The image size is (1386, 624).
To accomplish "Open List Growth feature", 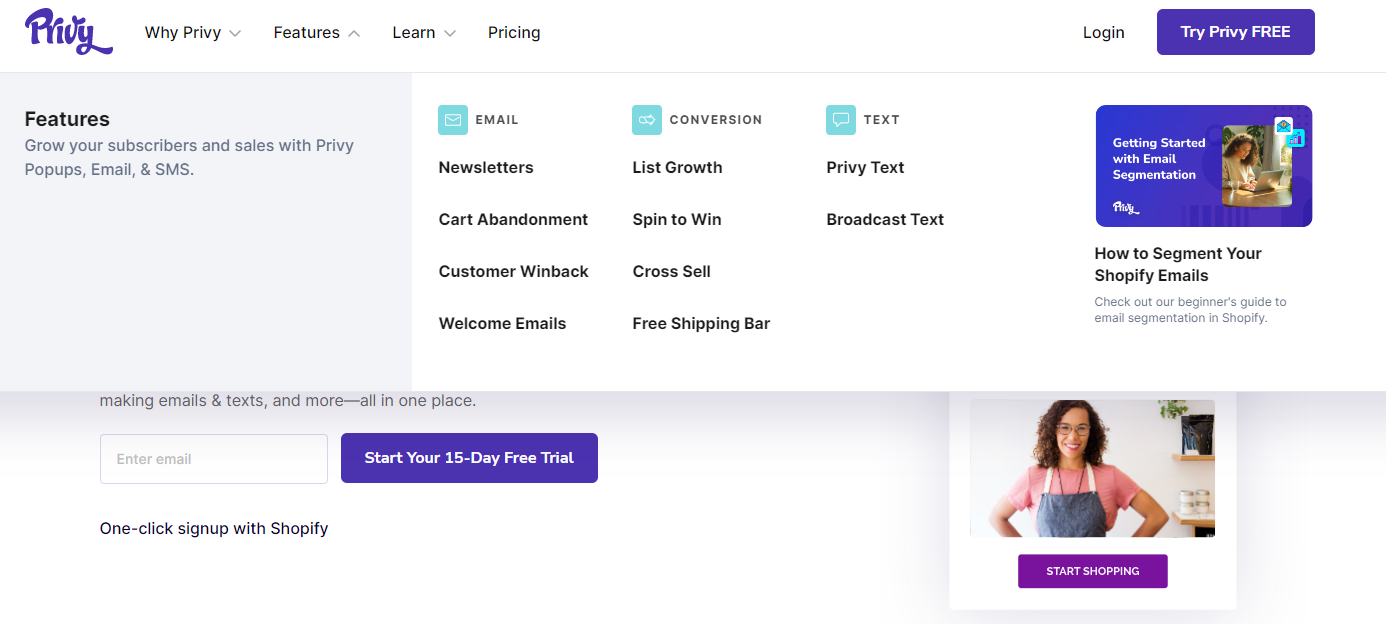I will 677,167.
